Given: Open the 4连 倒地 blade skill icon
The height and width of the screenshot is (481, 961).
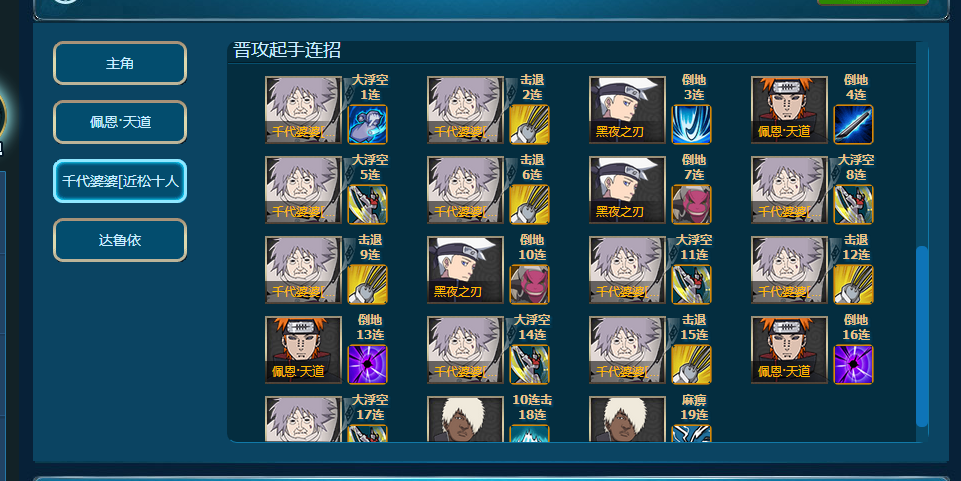Looking at the screenshot, I should coord(853,124).
